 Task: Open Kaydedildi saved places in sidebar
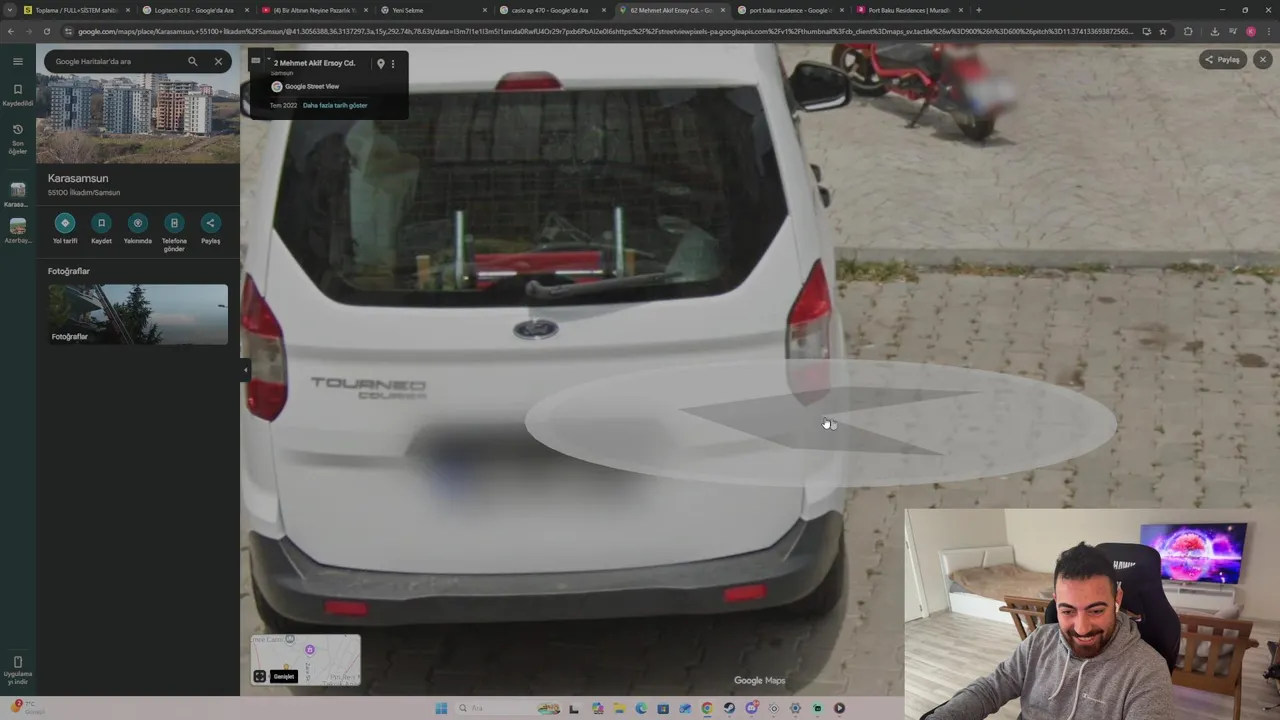[x=17, y=95]
